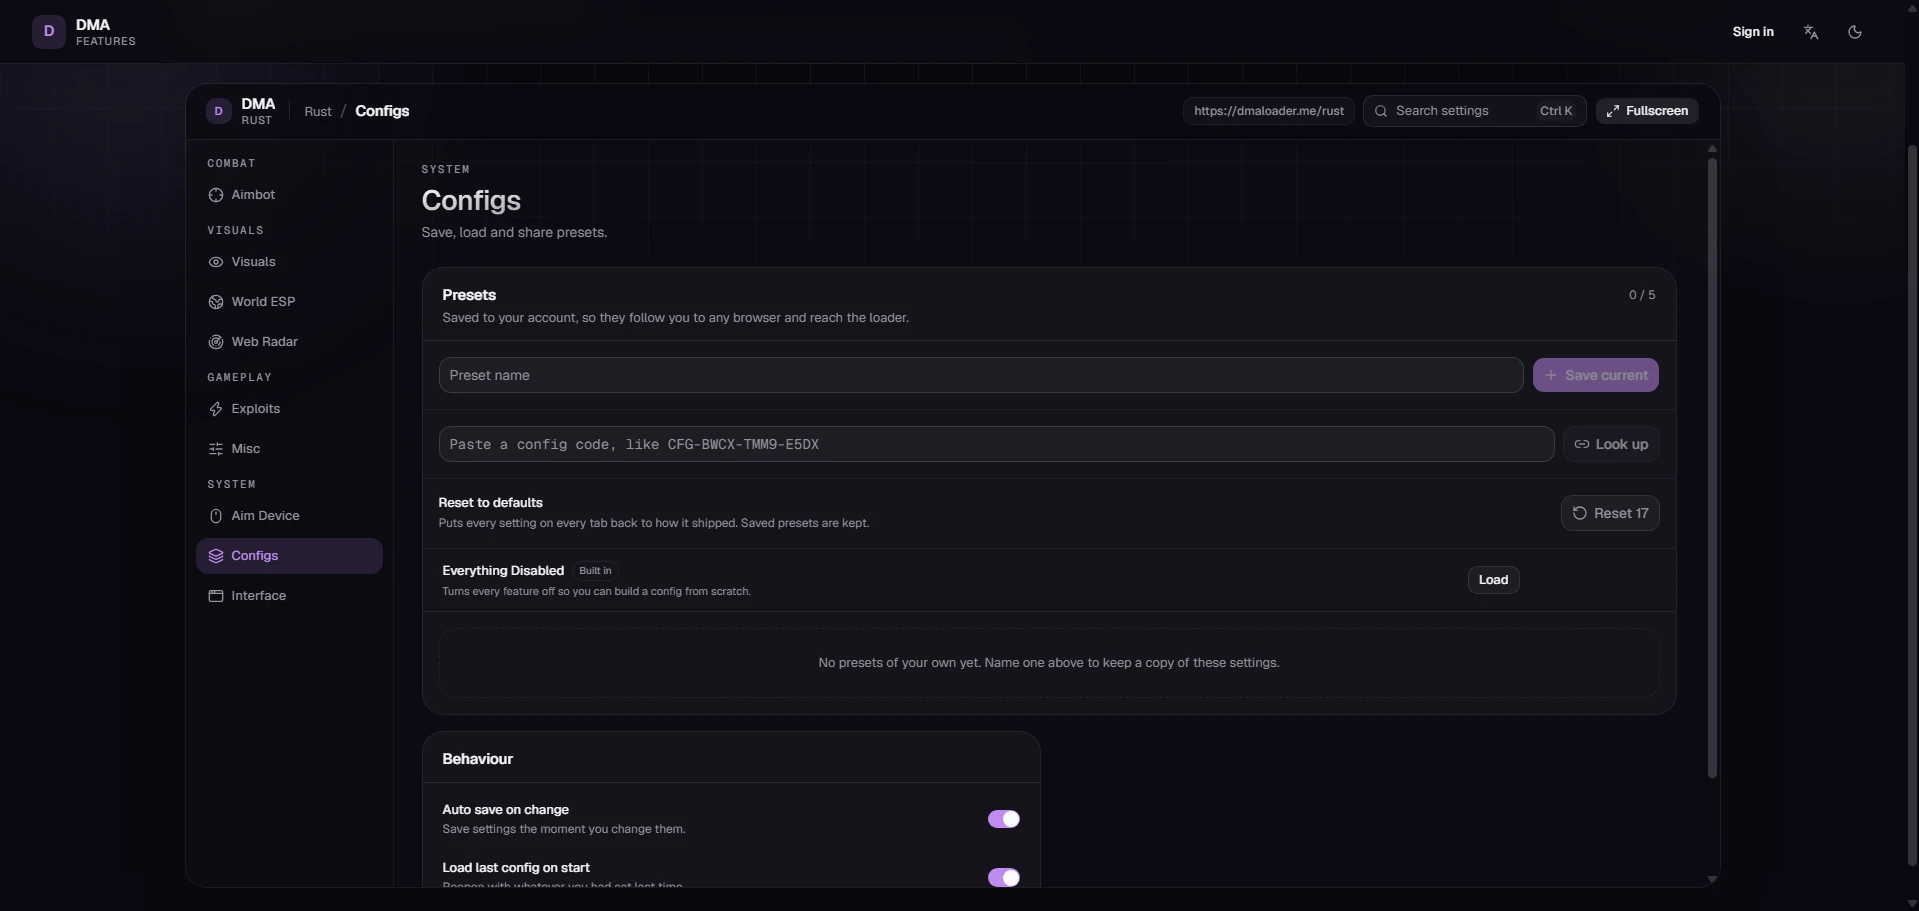Viewport: 1919px width, 911px height.
Task: Click the Reset 17 button
Action: 1610,513
